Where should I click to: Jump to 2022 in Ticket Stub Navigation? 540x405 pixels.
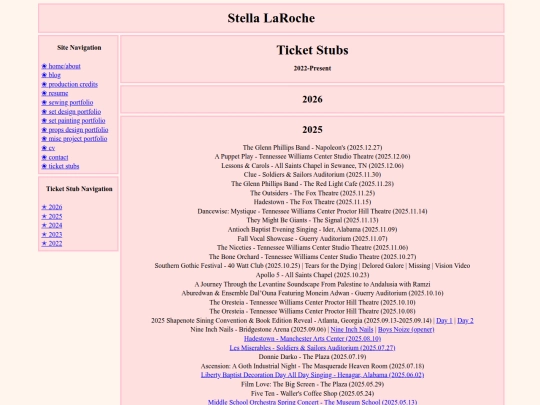(x=52, y=243)
